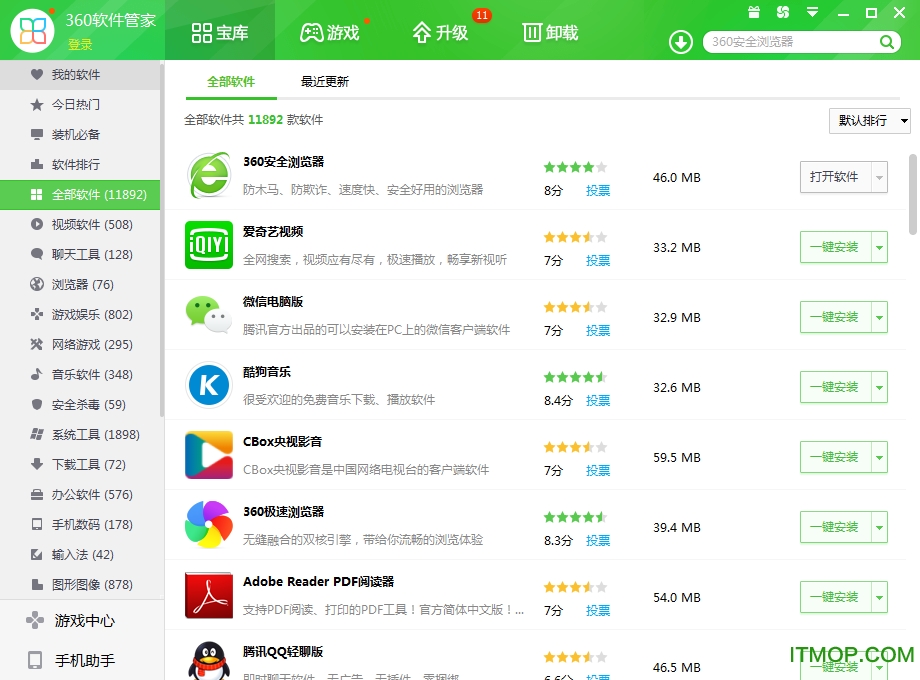Switch to 升级 top tab
The image size is (920, 680).
(x=440, y=32)
